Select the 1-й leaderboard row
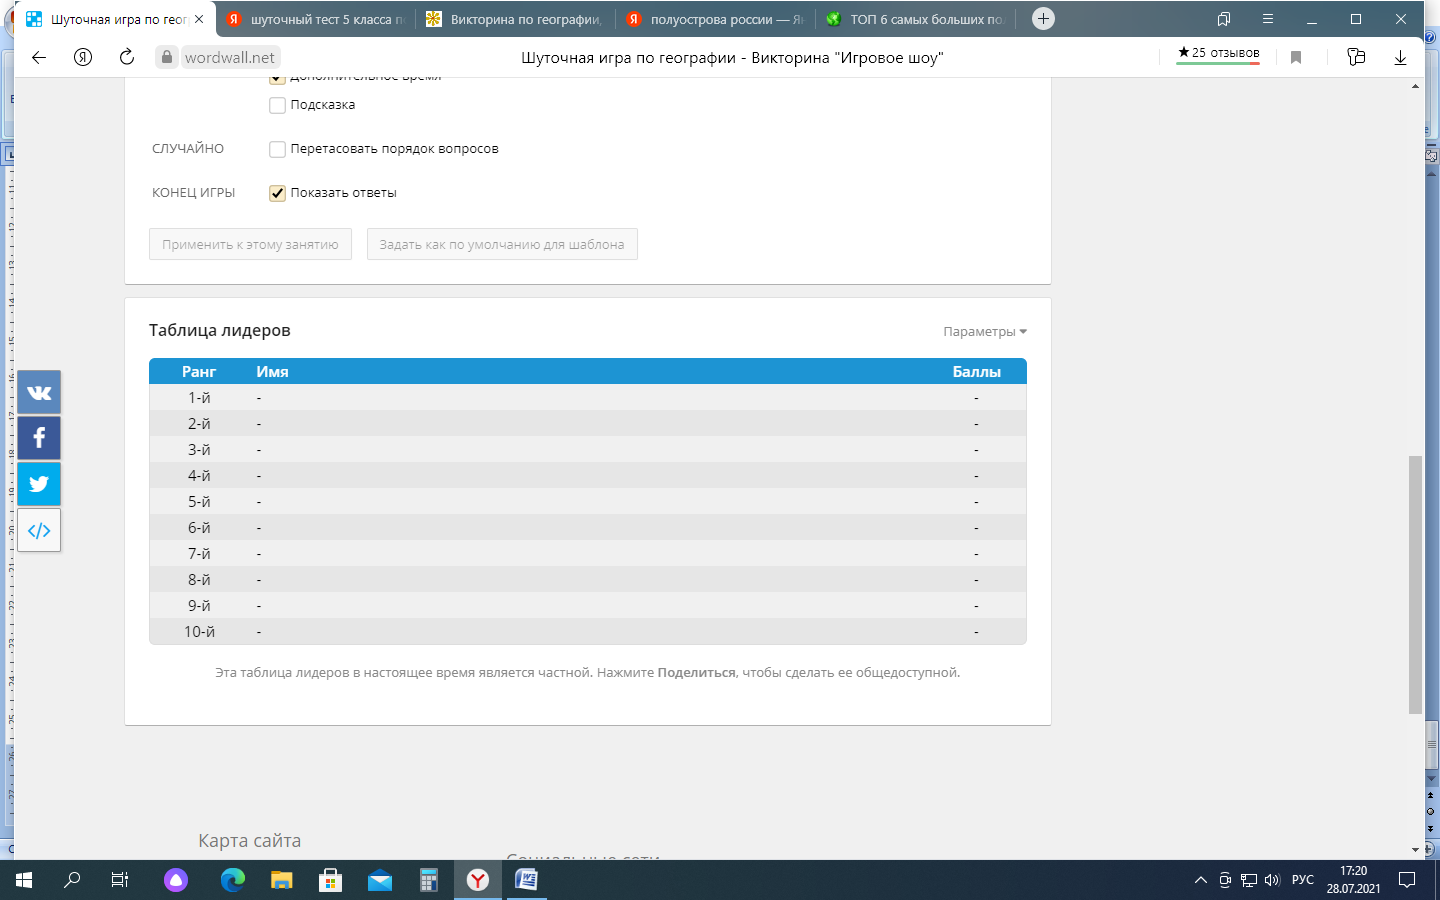The height and width of the screenshot is (900, 1440). tap(588, 397)
